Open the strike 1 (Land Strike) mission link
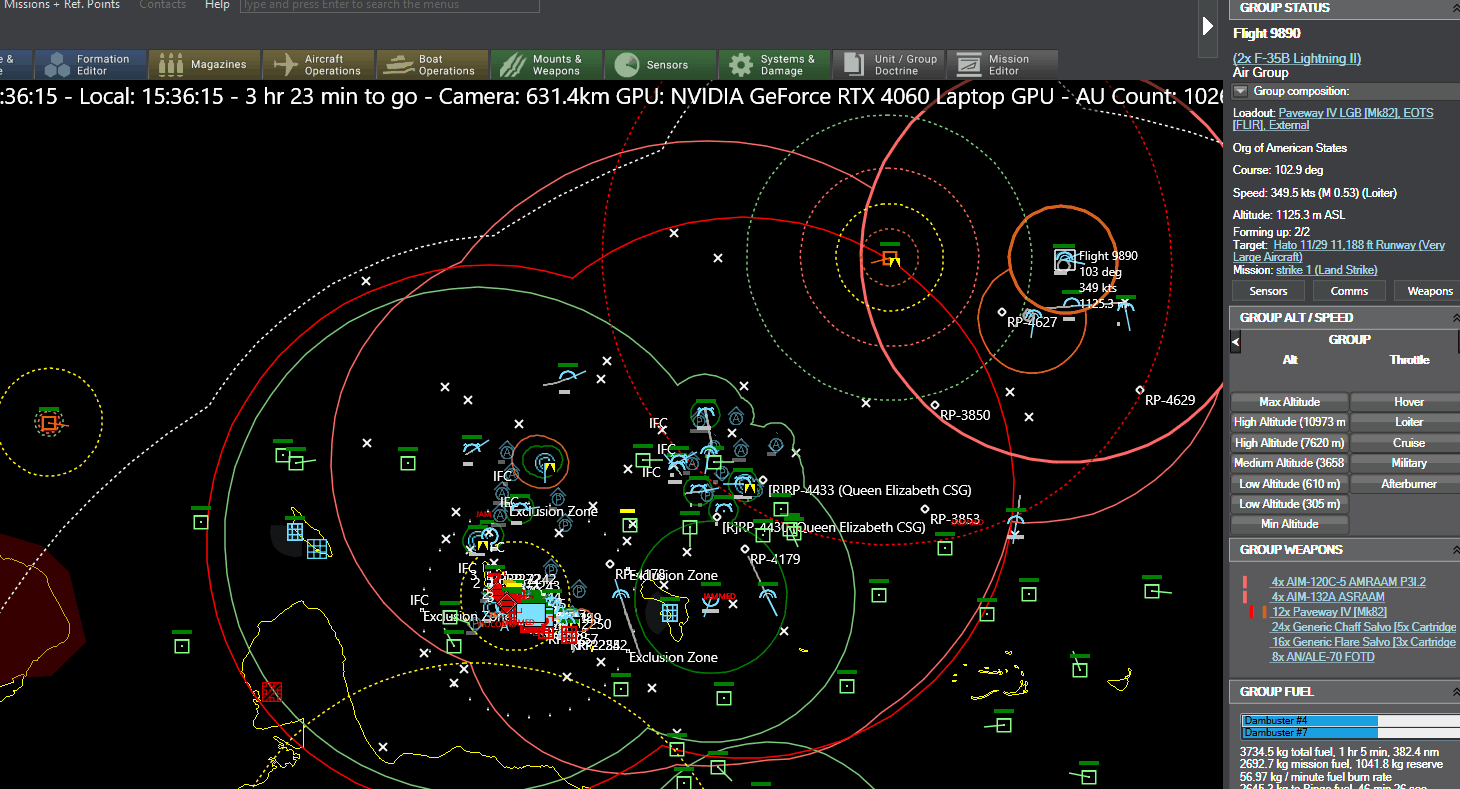Viewport: 1460px width, 789px height. (x=1326, y=270)
